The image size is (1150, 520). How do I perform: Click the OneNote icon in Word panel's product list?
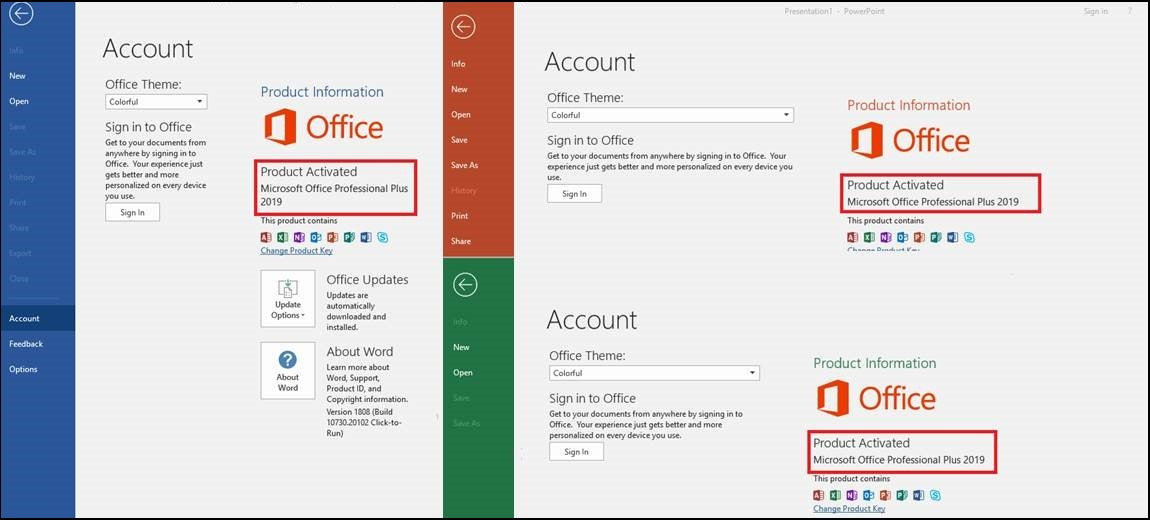pyautogui.click(x=299, y=237)
